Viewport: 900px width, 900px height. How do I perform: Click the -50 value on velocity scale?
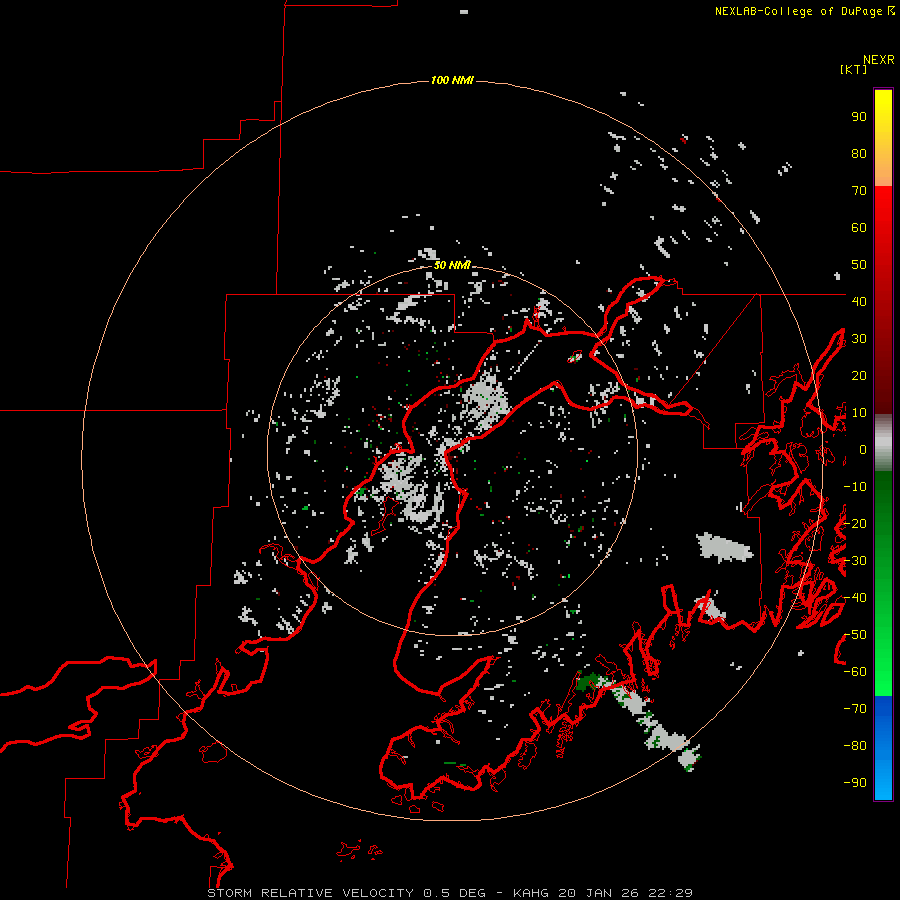point(855,635)
